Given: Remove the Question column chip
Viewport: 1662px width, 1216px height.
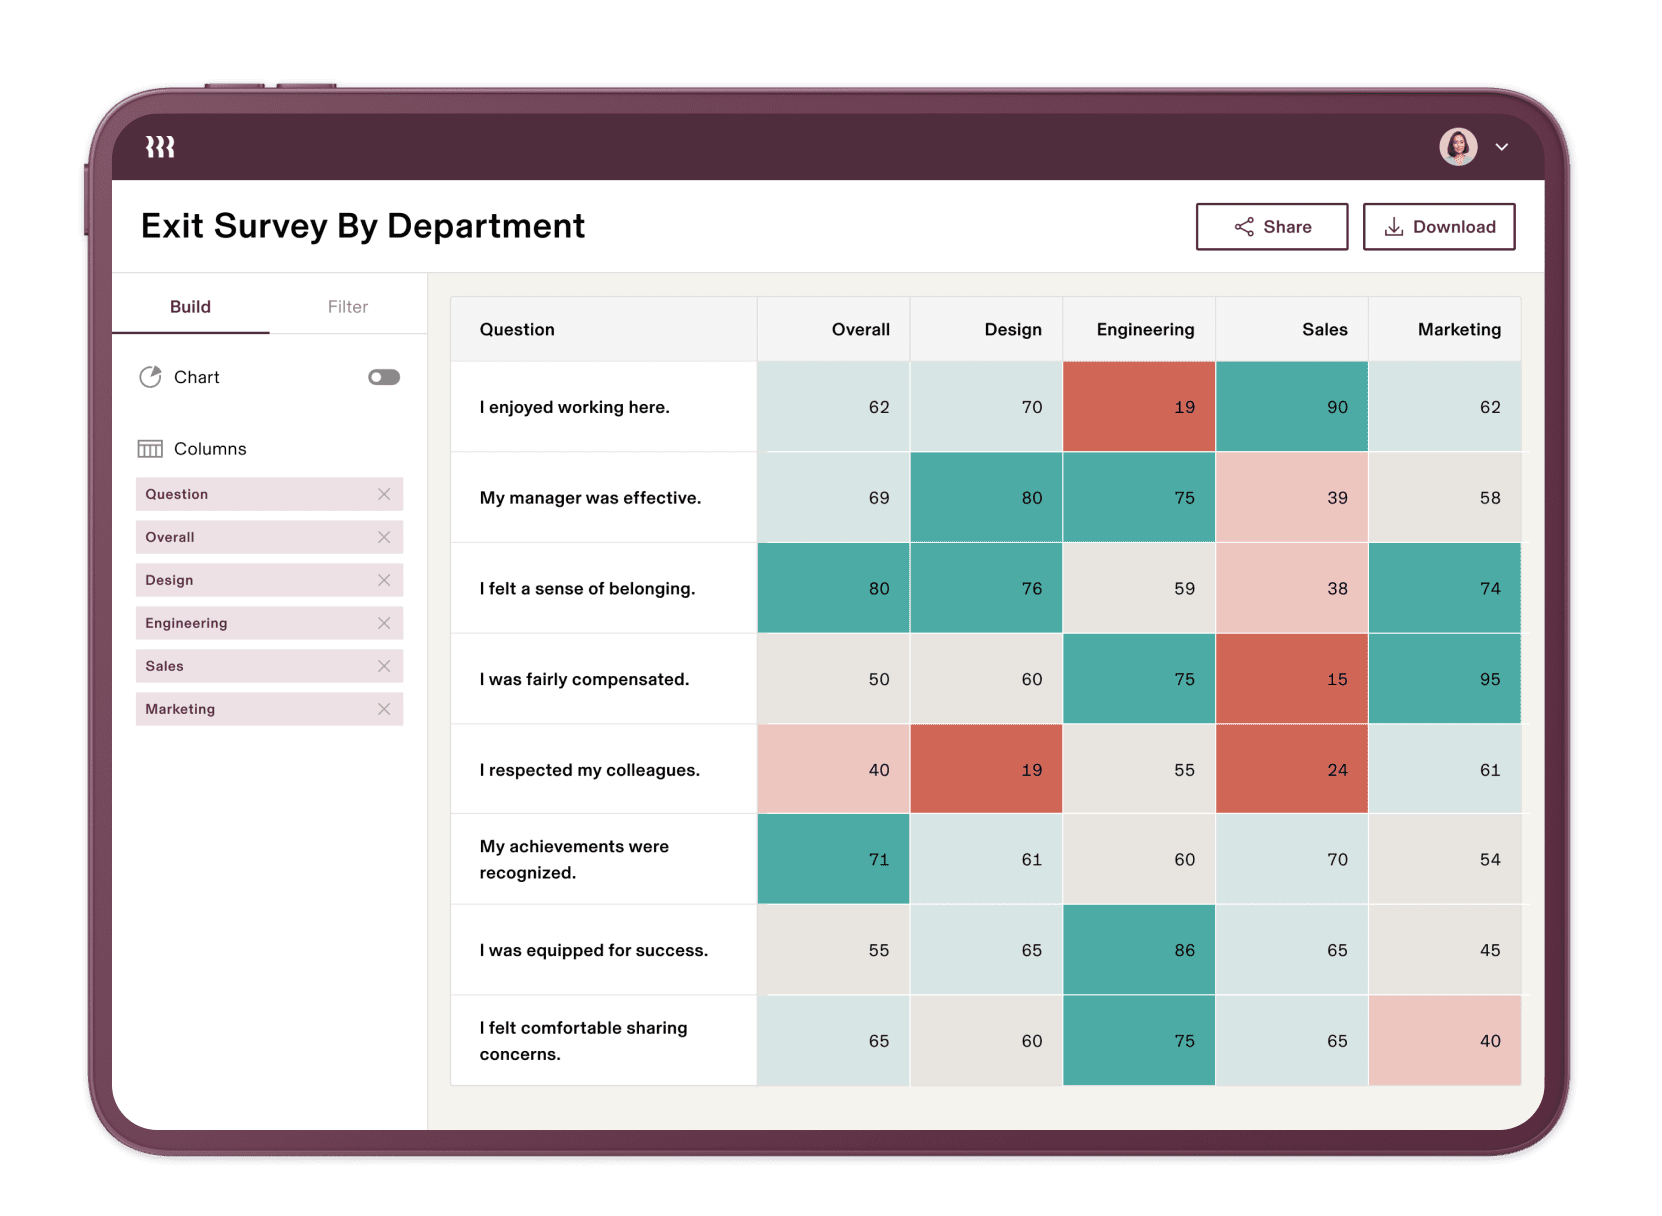Looking at the screenshot, I should pos(384,494).
